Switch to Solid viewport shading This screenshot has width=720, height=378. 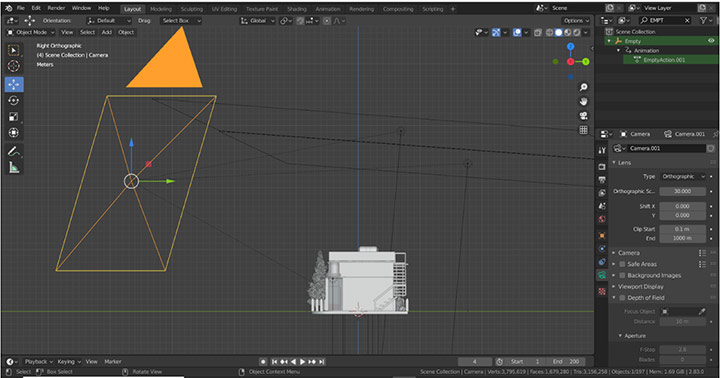coord(558,33)
